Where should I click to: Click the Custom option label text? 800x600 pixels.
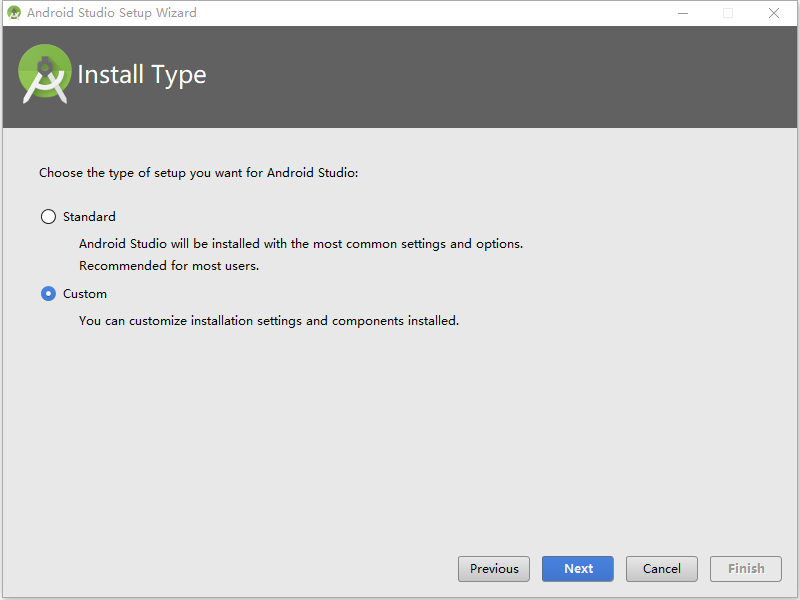click(84, 293)
